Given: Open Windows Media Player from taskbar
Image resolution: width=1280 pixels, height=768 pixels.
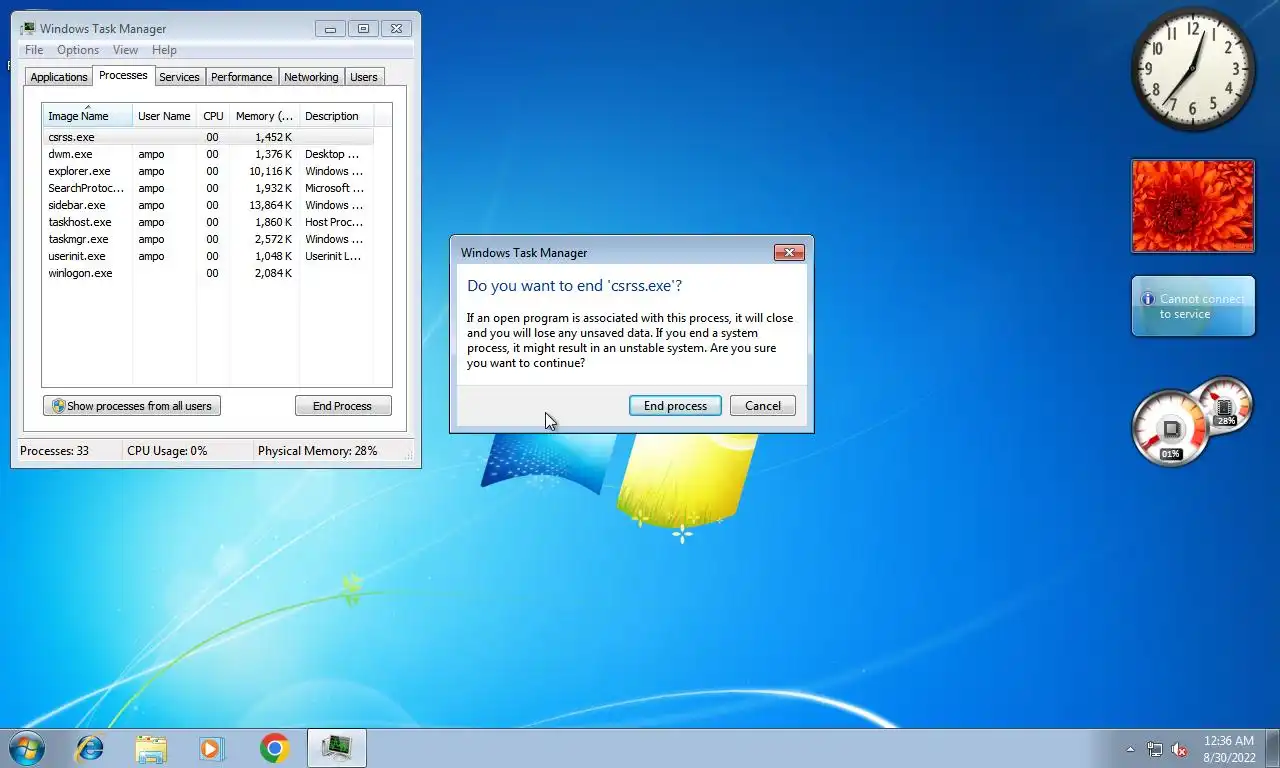Looking at the screenshot, I should [211, 748].
